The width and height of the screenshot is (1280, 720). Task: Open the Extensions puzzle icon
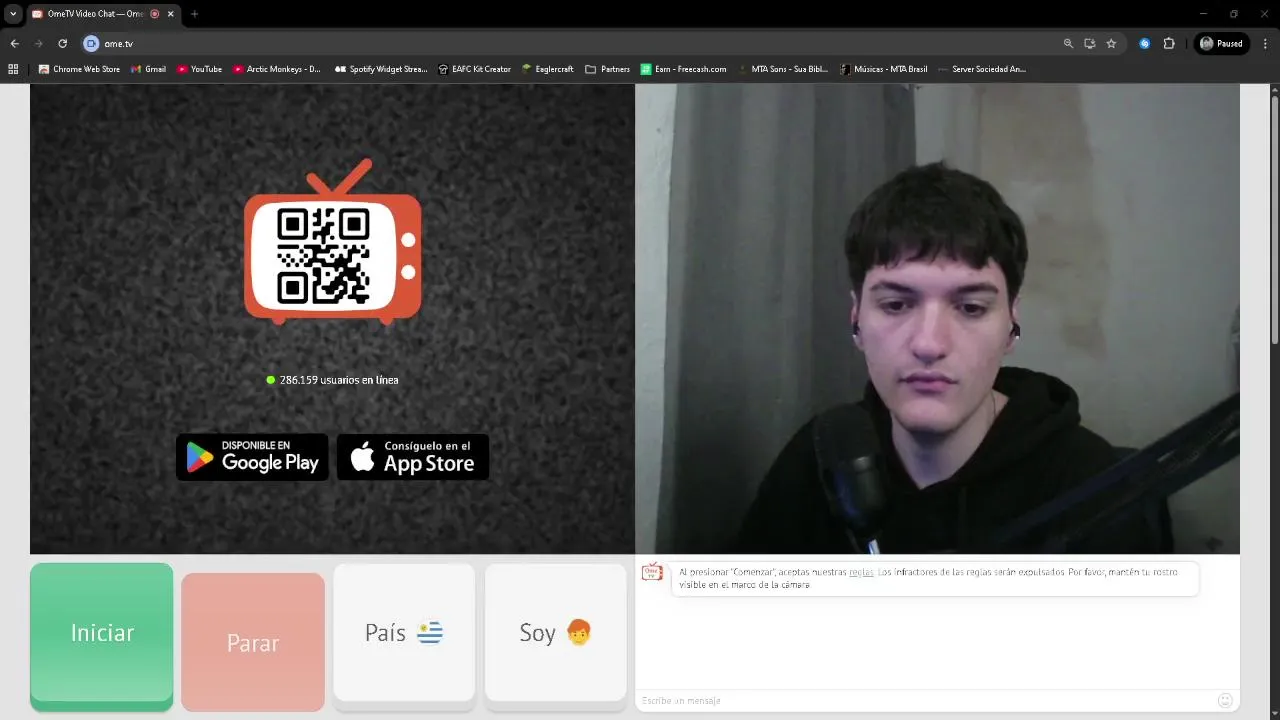pos(1169,43)
